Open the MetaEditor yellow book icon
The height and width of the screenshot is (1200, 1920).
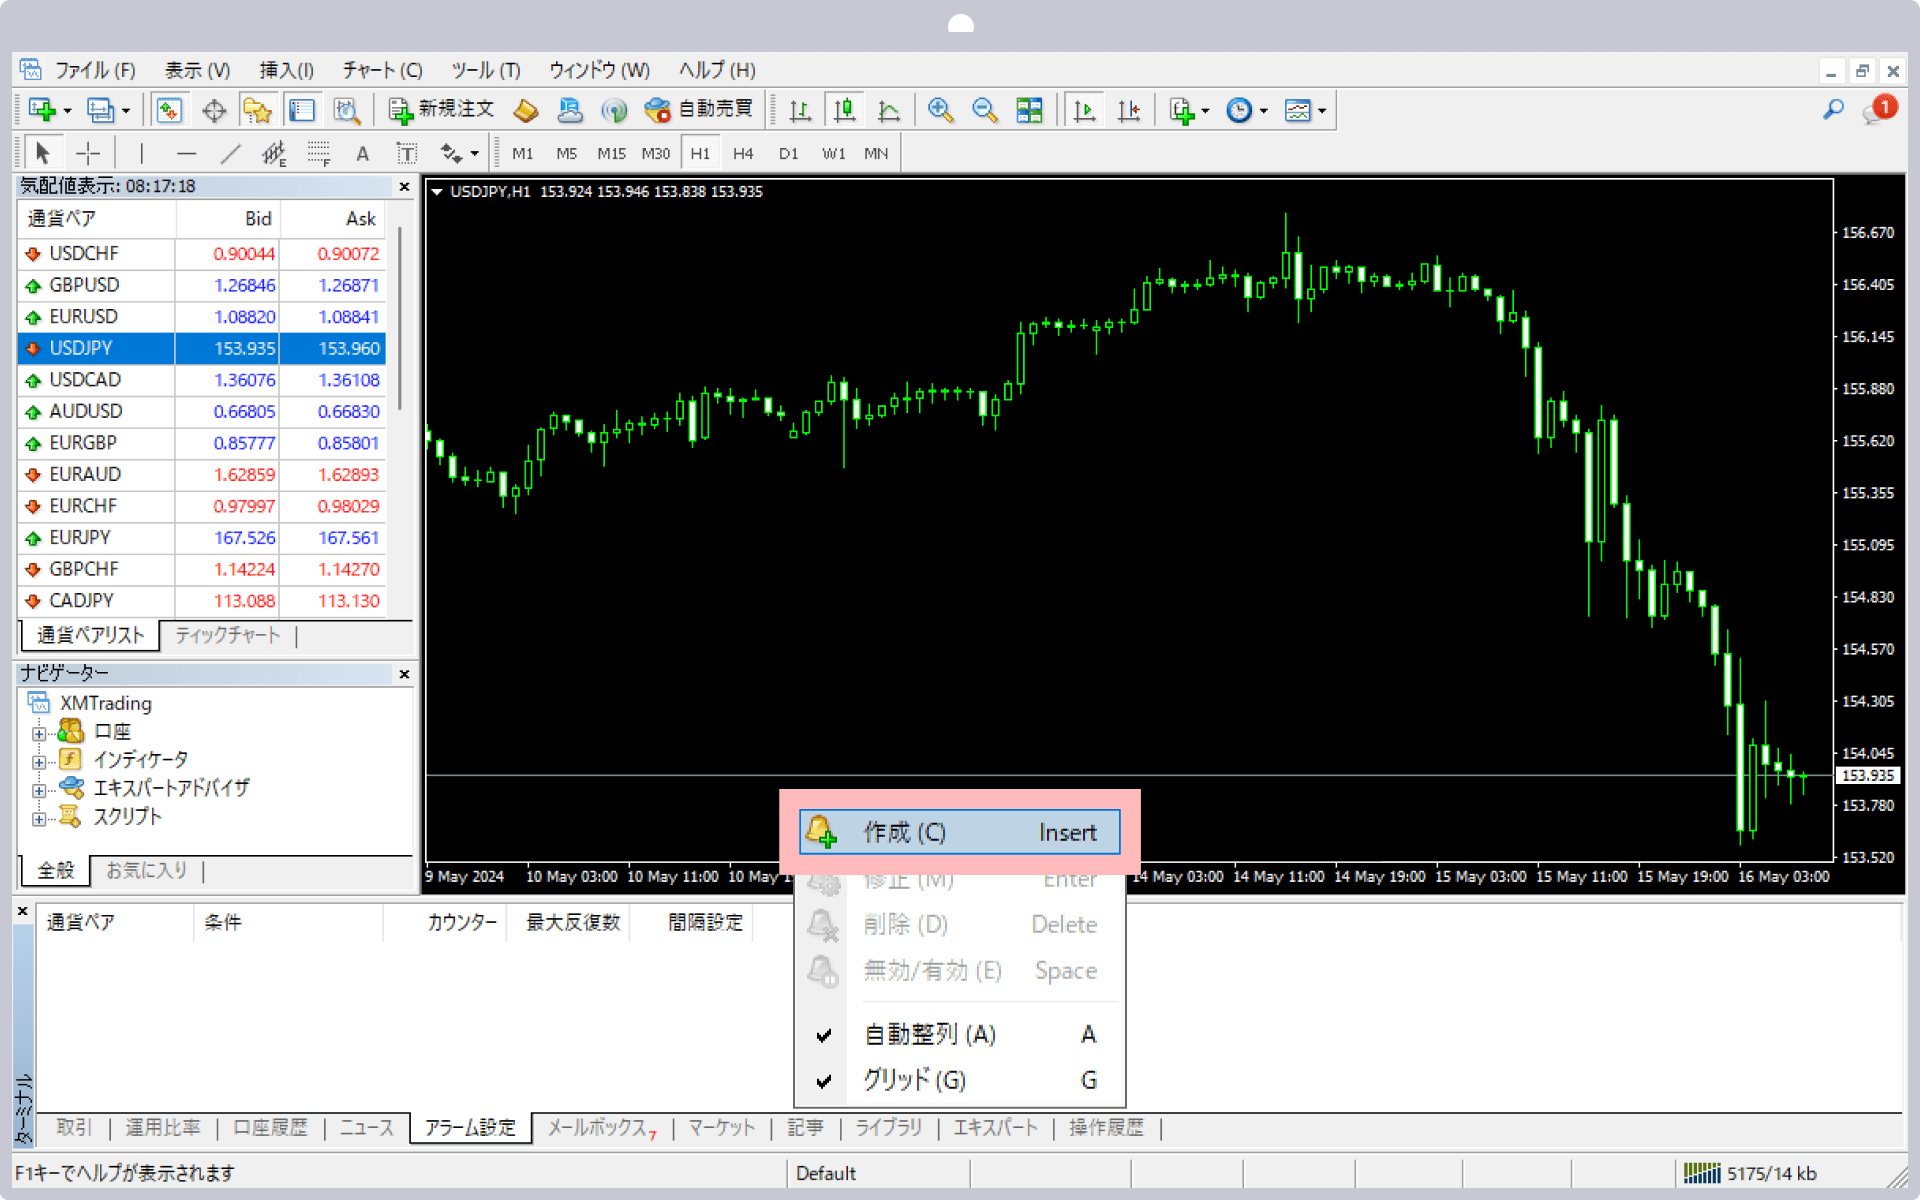pyautogui.click(x=526, y=110)
